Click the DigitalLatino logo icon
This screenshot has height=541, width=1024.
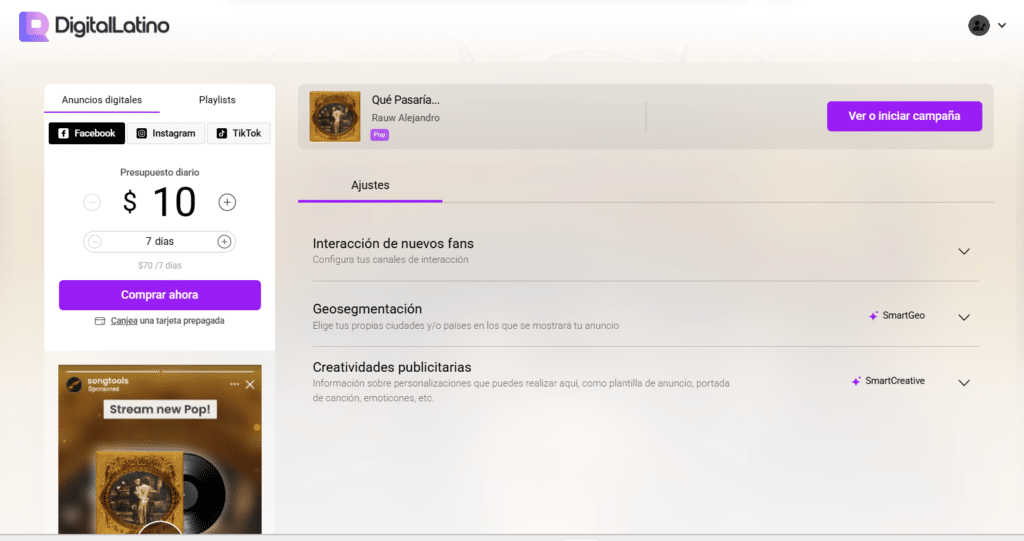pos(33,27)
